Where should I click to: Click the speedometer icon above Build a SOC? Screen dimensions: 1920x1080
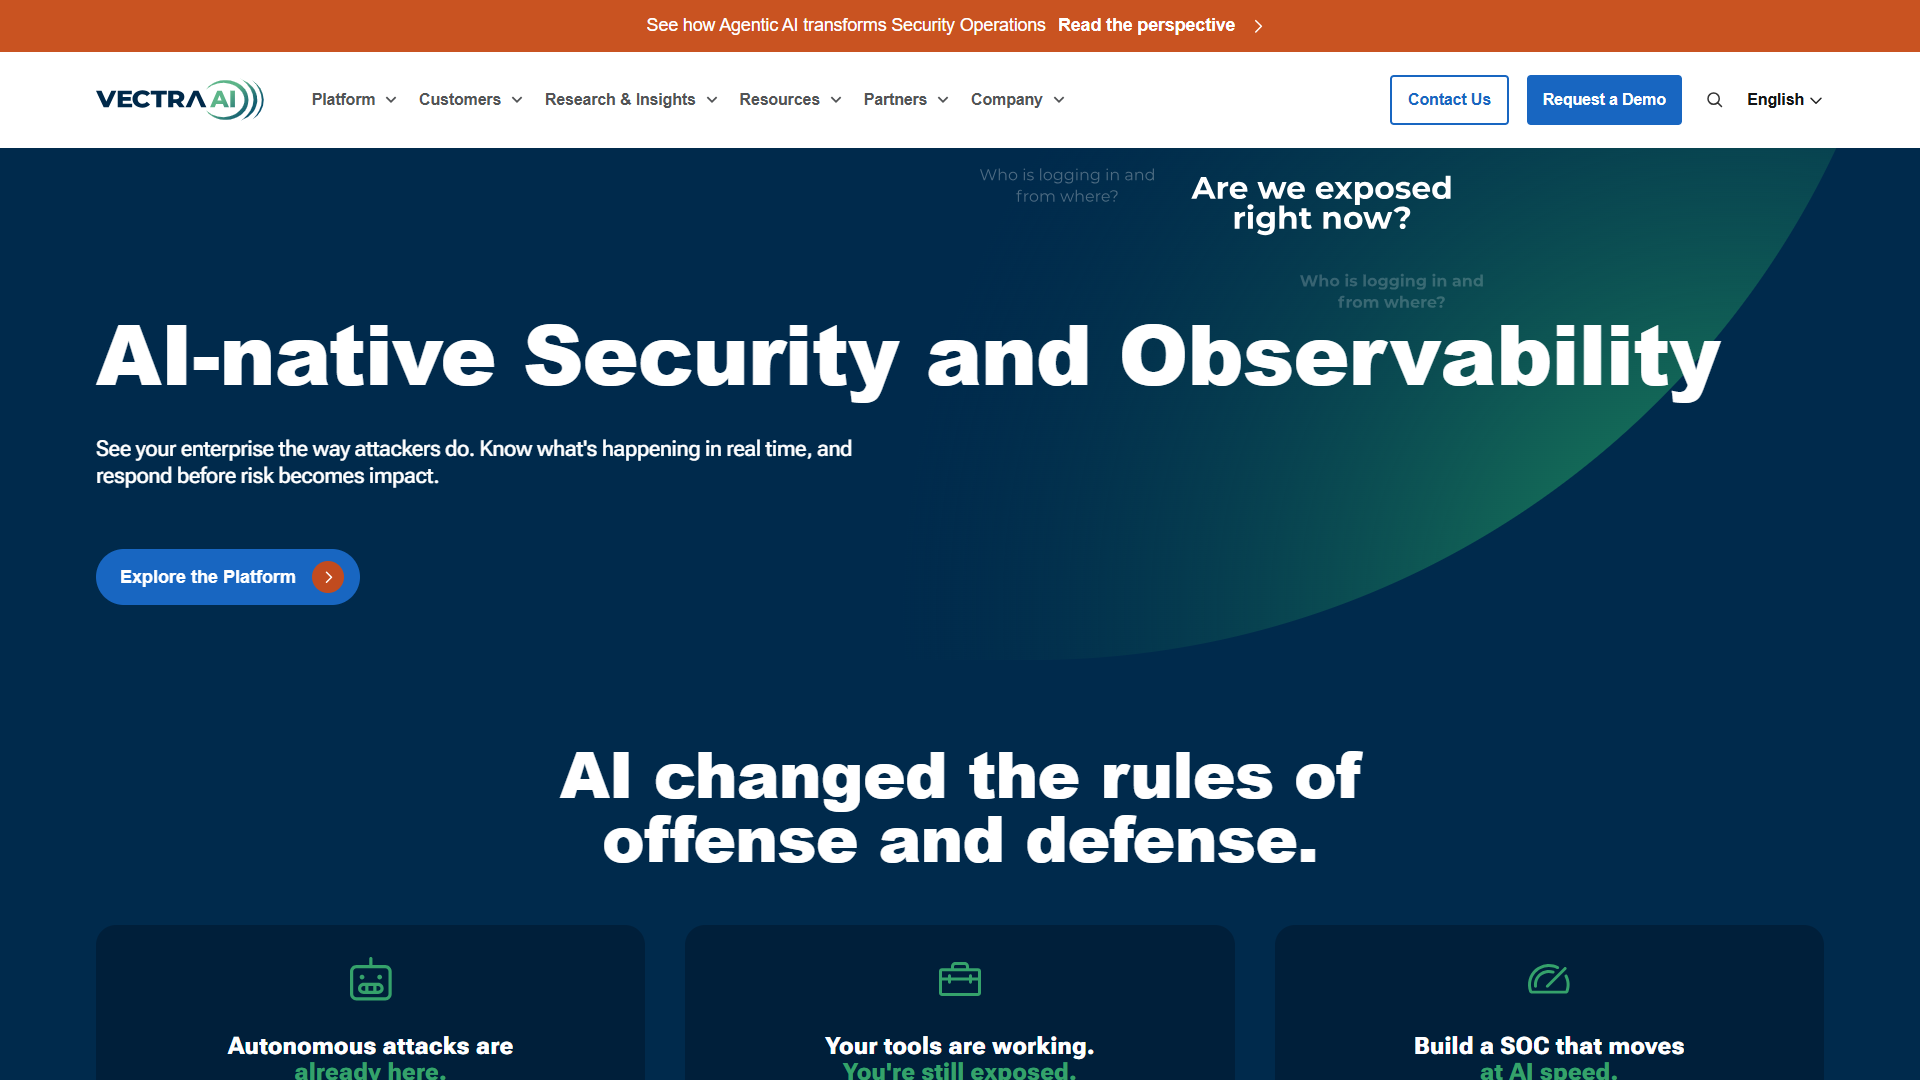(1549, 979)
